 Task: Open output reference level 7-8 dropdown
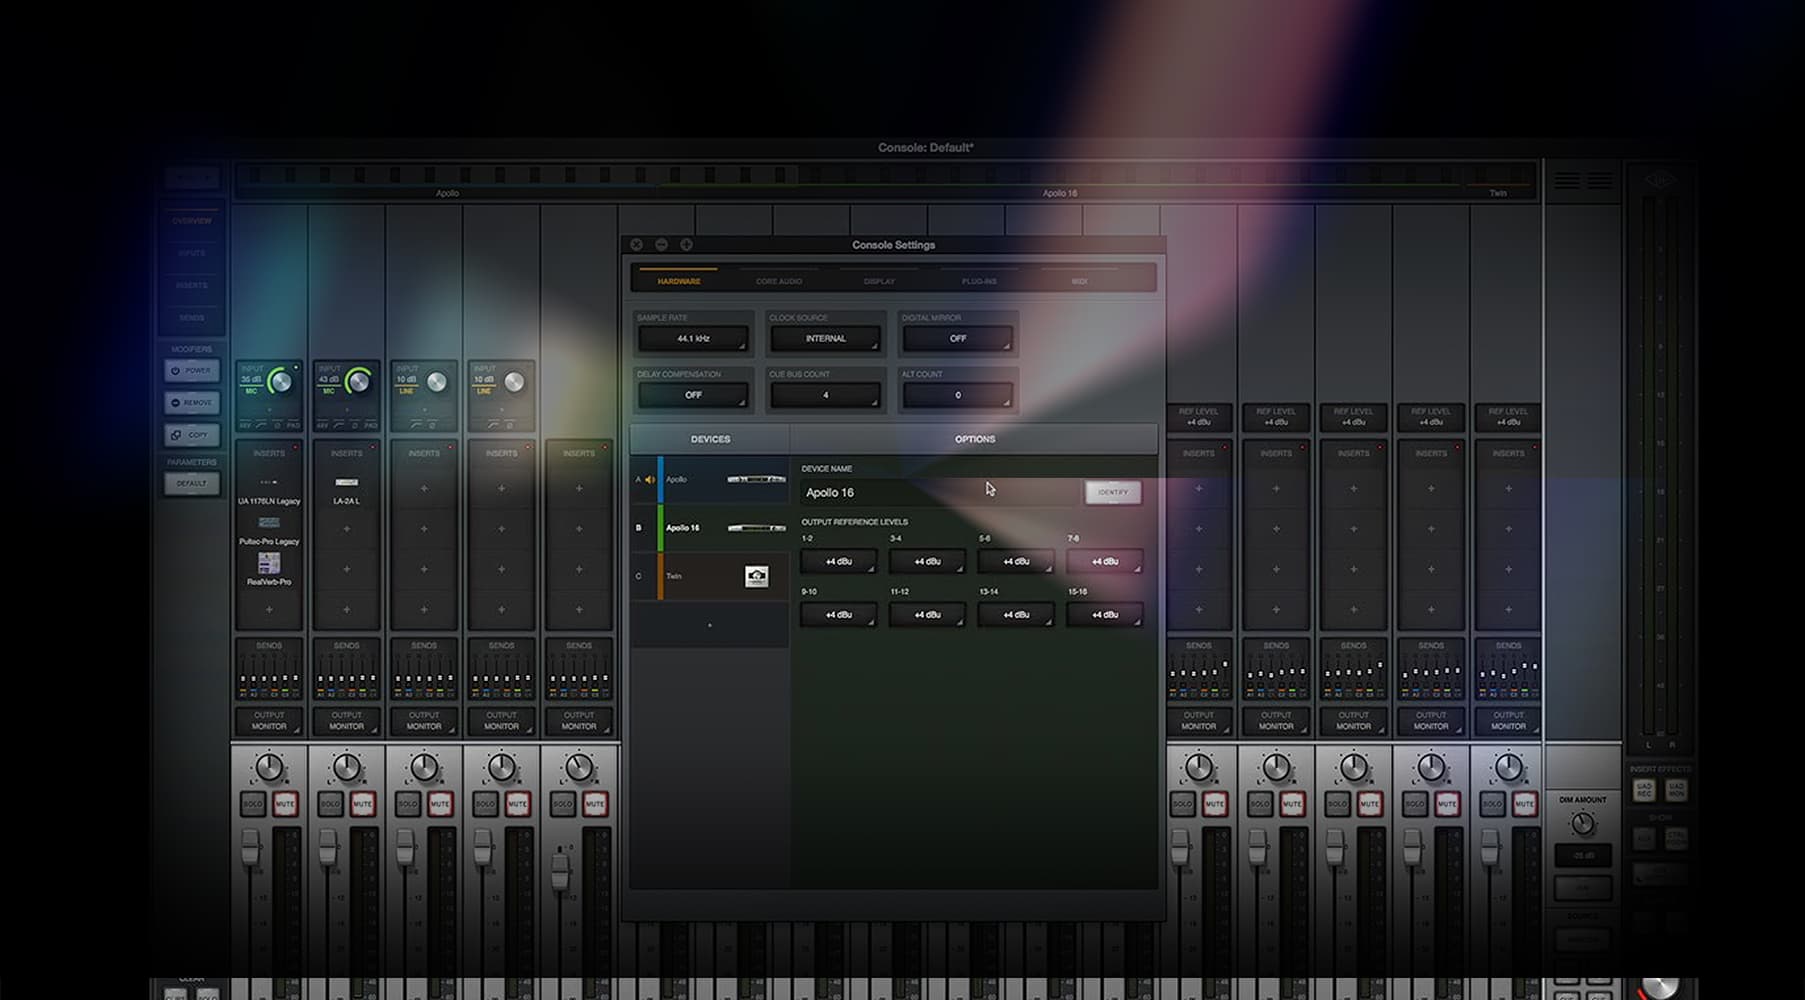(x=1104, y=562)
